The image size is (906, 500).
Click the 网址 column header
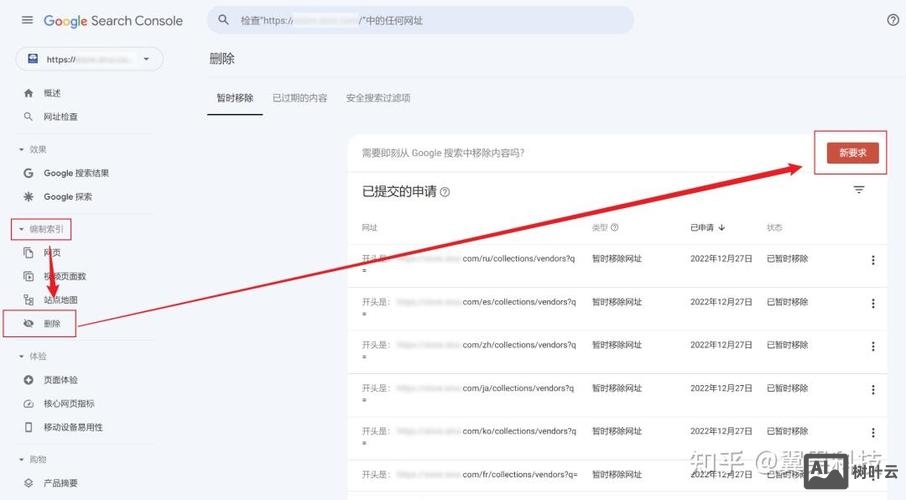click(x=369, y=228)
